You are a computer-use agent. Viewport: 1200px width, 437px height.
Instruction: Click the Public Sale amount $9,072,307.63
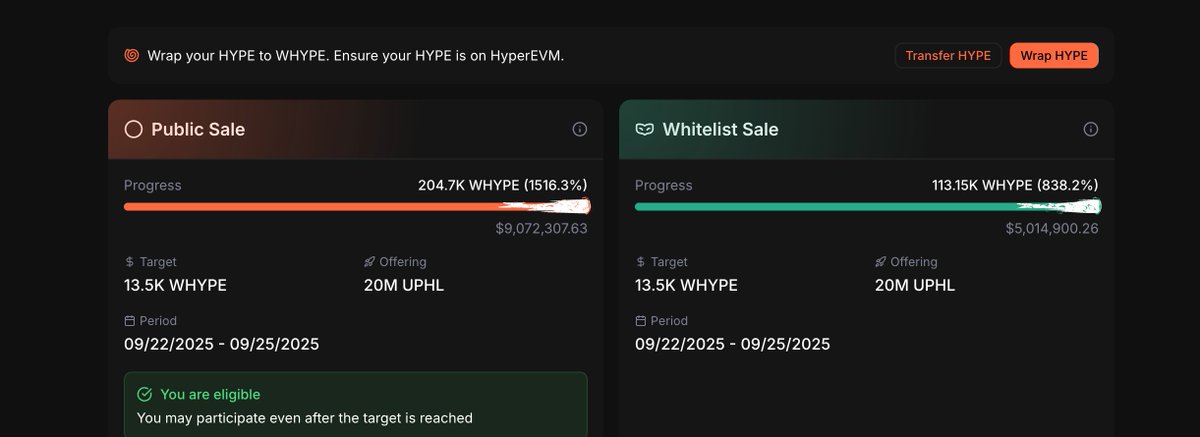tap(541, 229)
